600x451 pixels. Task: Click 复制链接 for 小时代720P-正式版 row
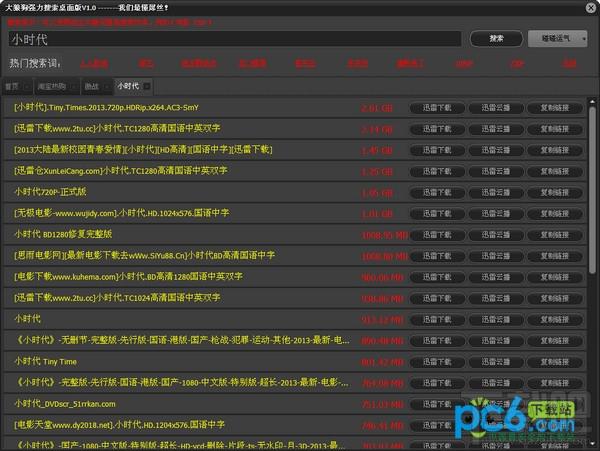[555, 193]
